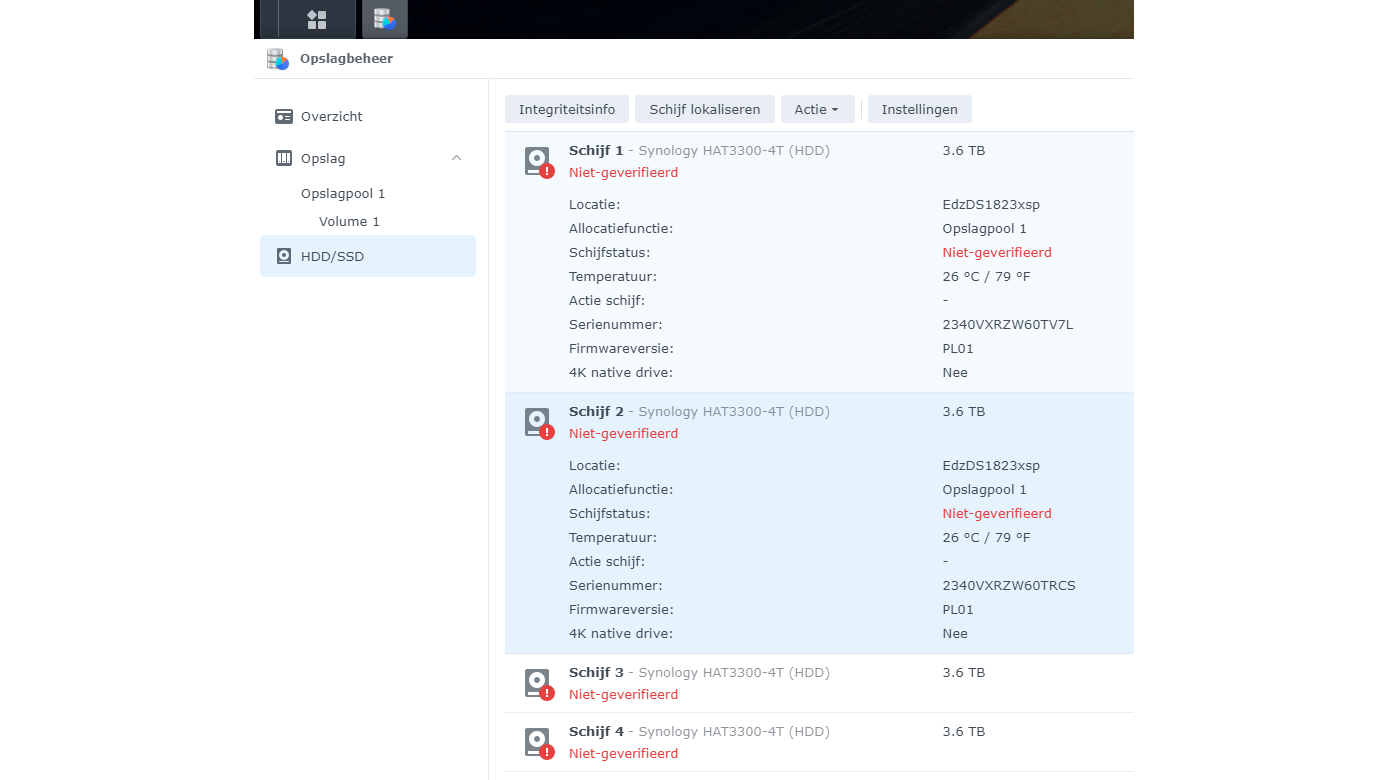Click the disk icon next to Schijf 2
Viewport: 1387px width, 780px height.
(x=537, y=421)
